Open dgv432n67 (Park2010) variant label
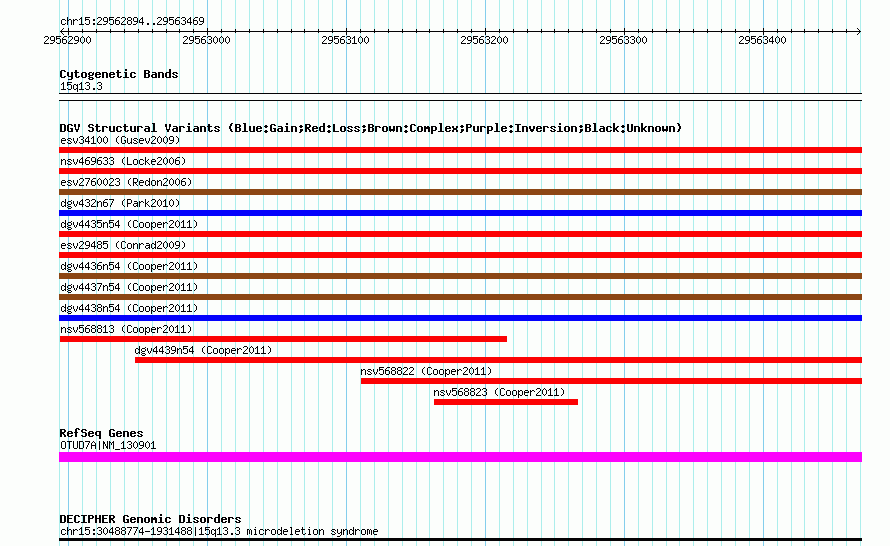 tap(120, 203)
